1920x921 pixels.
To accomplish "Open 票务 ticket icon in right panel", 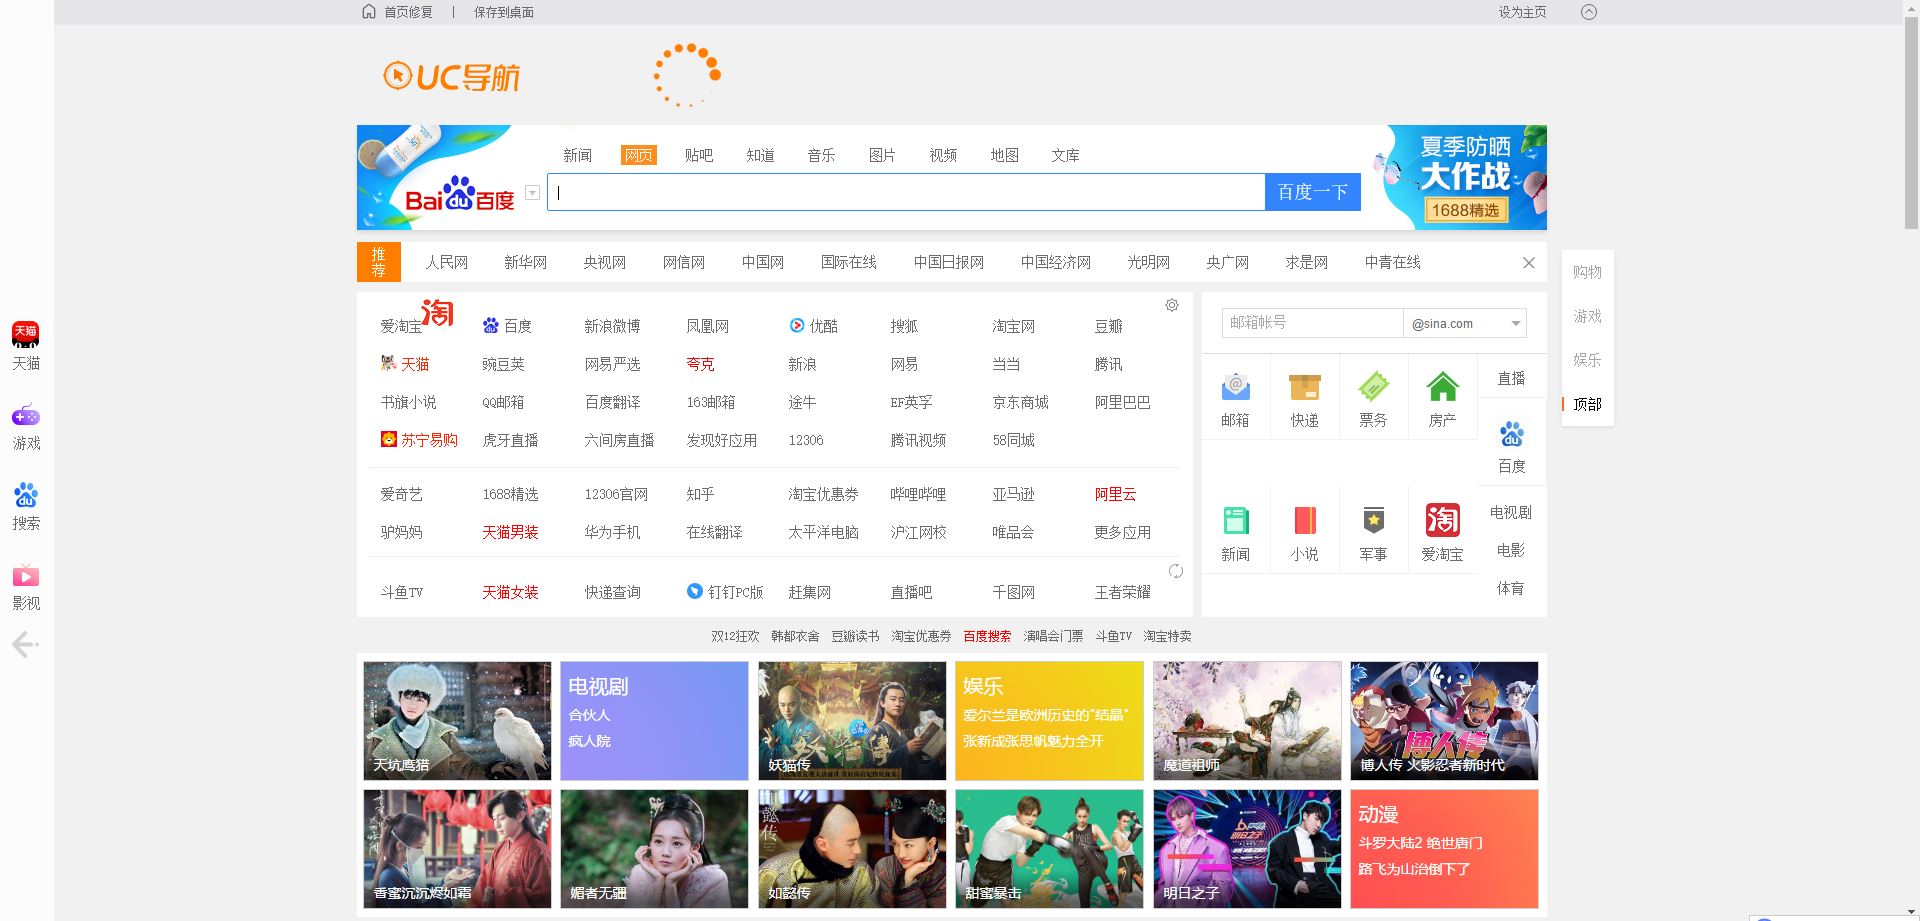I will click(x=1373, y=385).
